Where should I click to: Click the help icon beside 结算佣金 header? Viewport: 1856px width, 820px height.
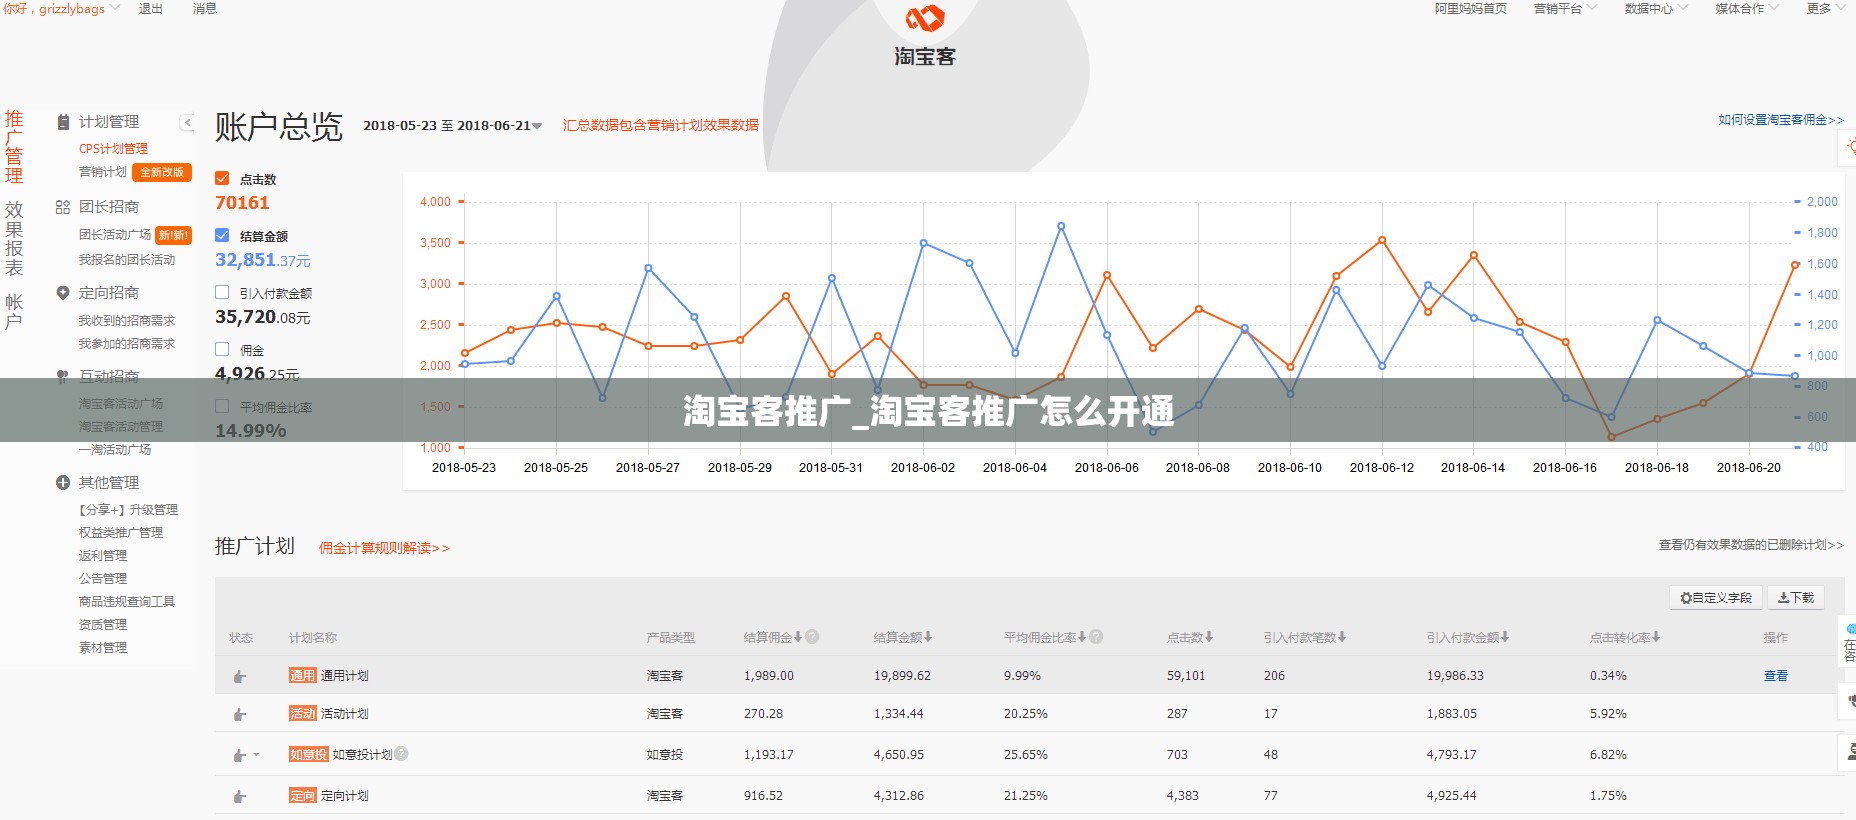click(812, 637)
